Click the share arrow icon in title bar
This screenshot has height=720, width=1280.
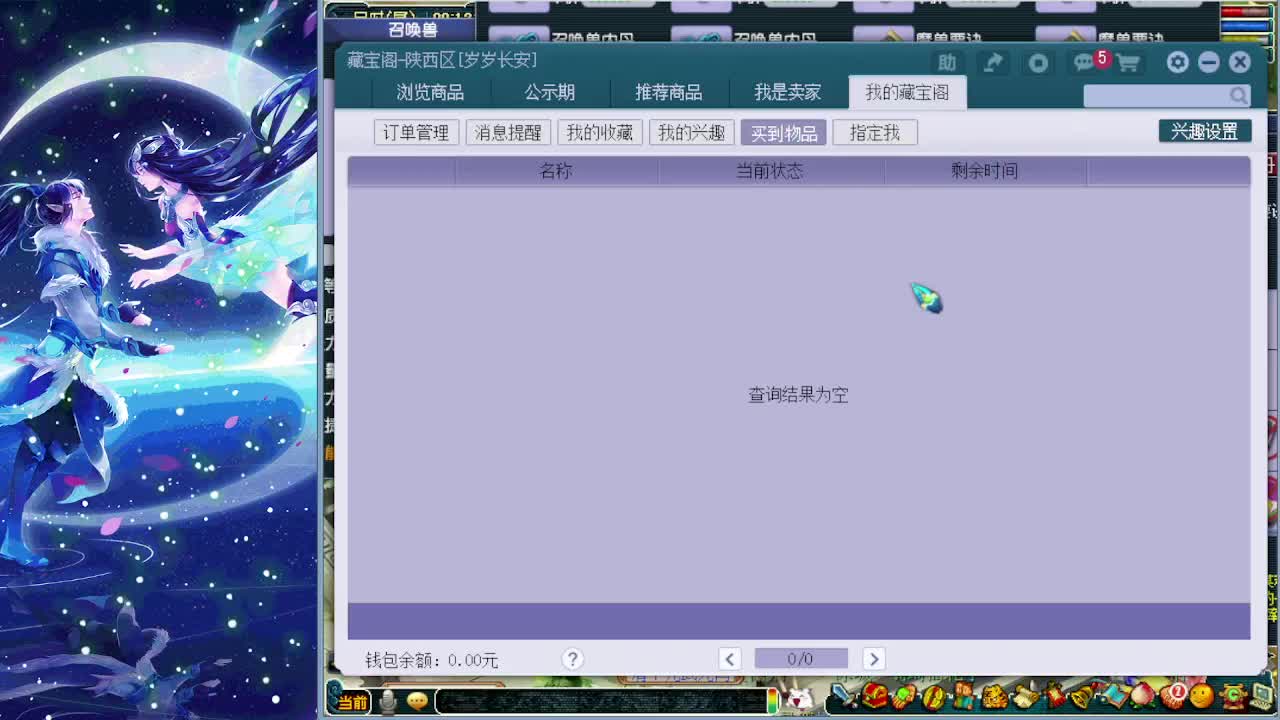coord(992,63)
